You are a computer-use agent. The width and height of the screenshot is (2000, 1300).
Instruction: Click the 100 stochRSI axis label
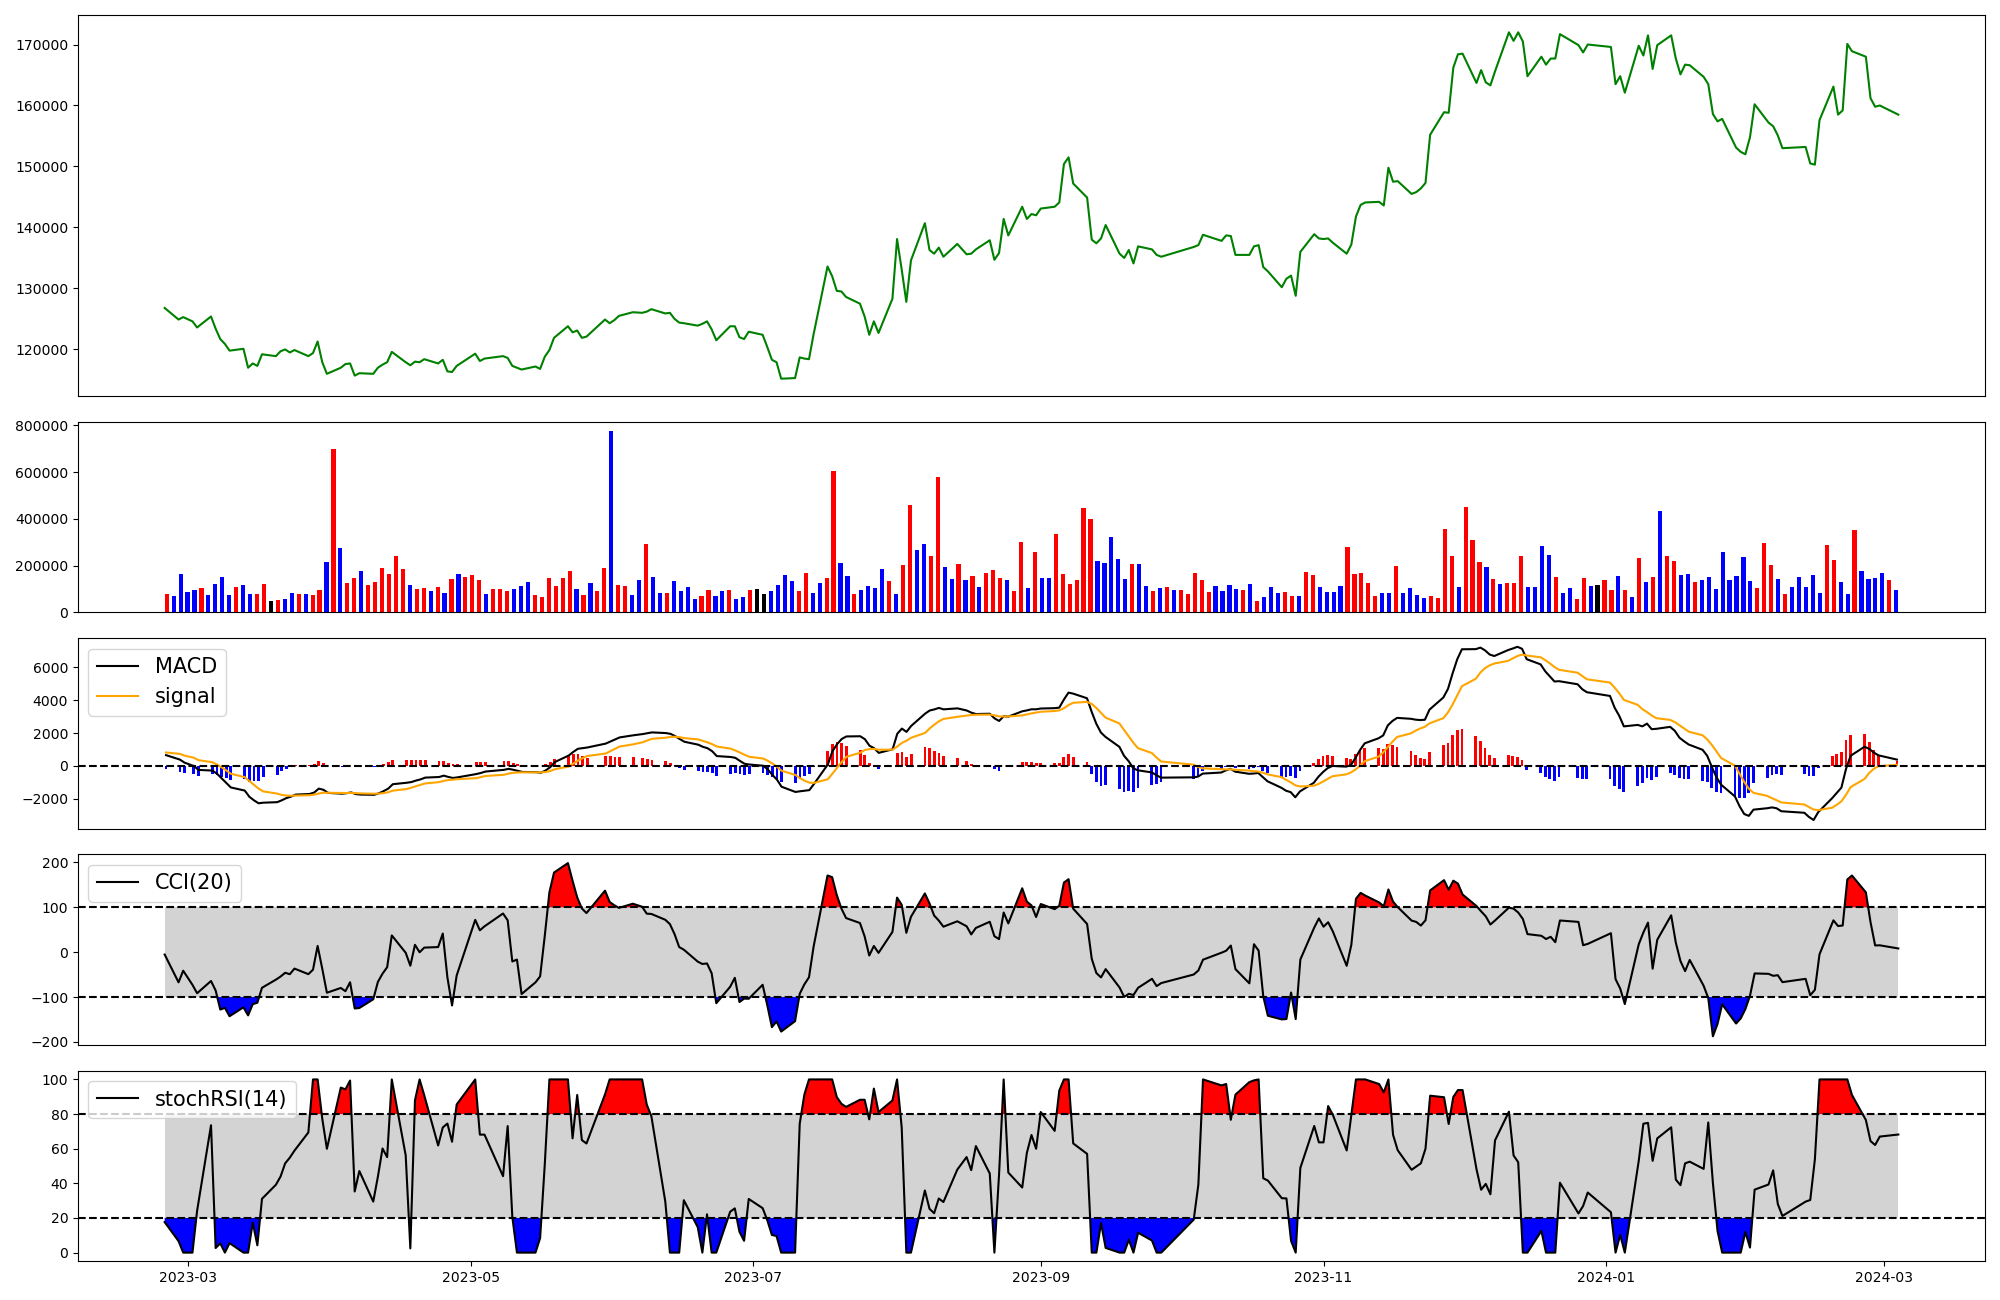point(56,1080)
